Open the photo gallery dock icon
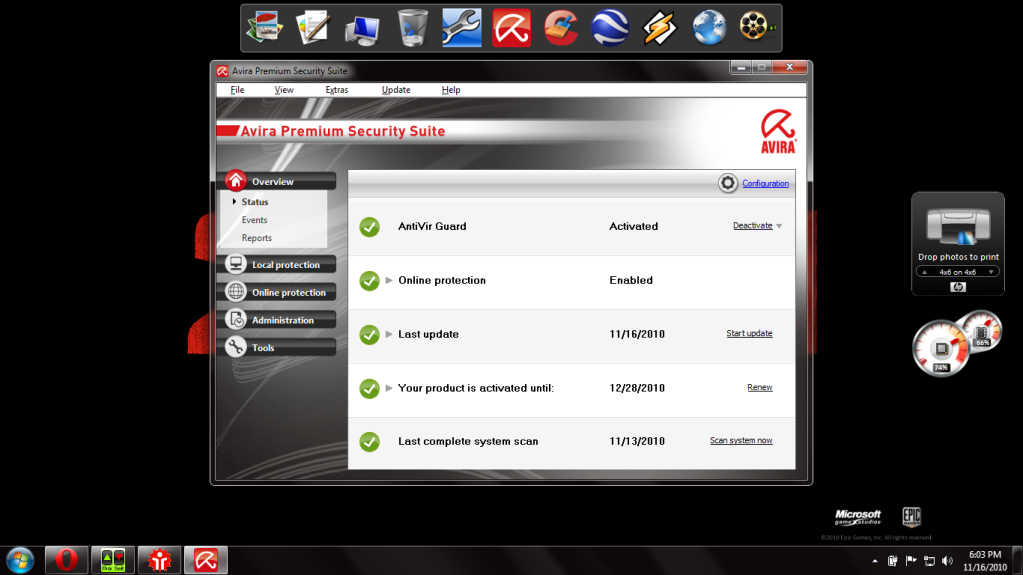1023x575 pixels. pos(265,27)
